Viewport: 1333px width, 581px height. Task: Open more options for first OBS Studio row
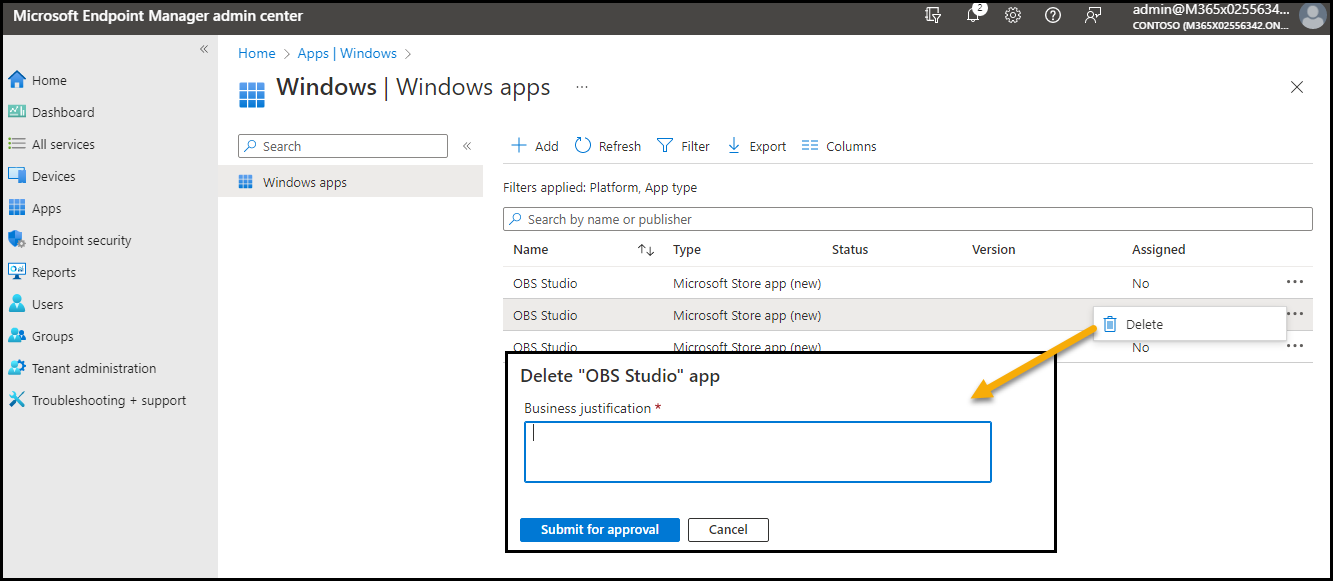tap(1295, 282)
